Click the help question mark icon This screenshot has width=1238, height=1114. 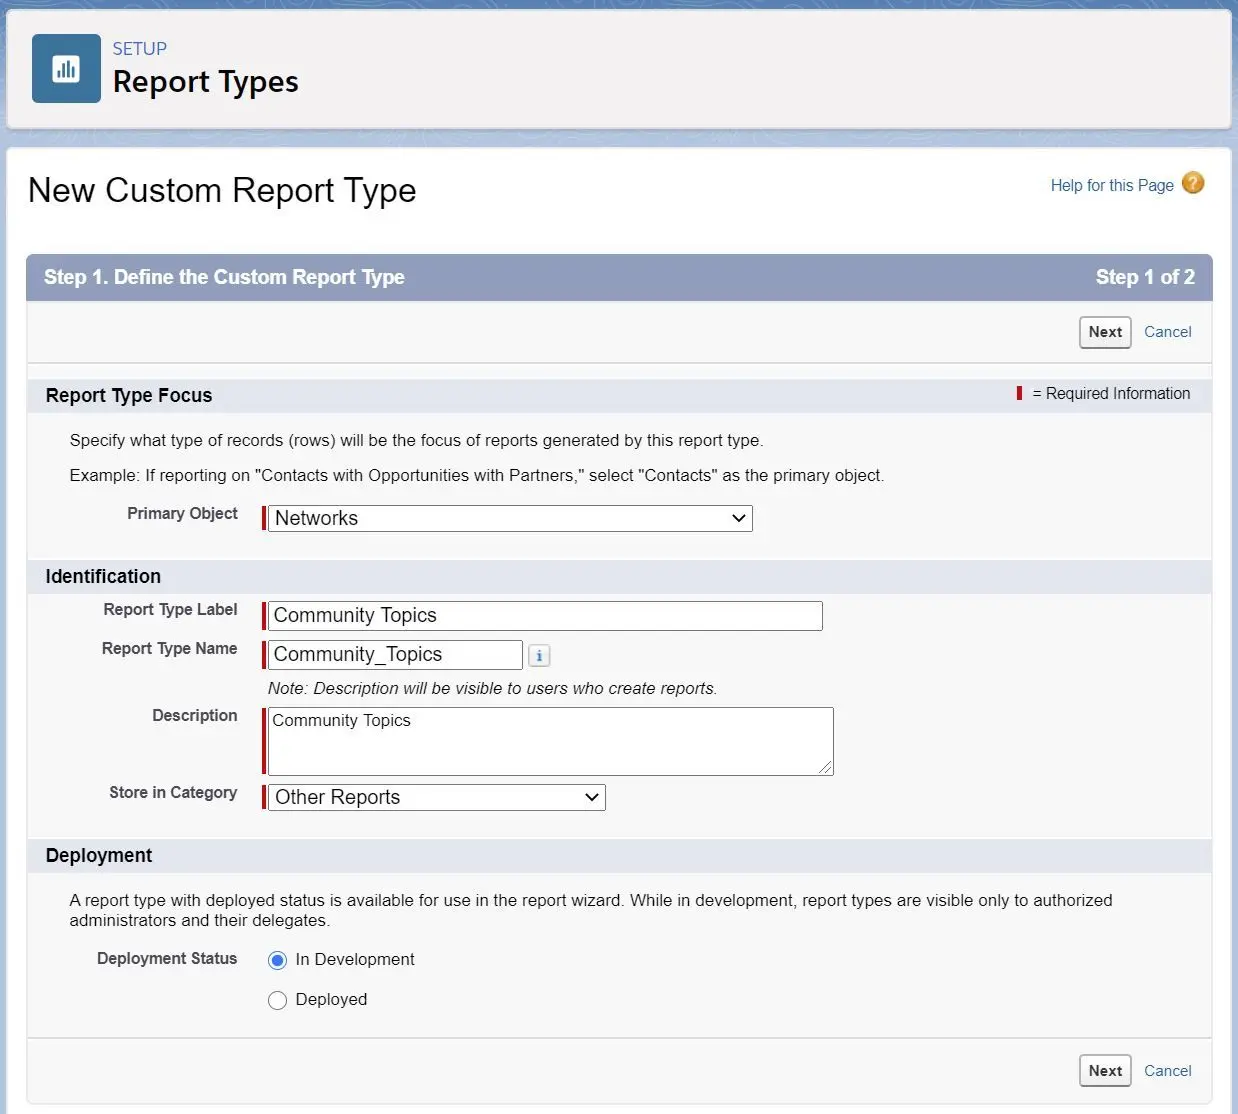click(1193, 183)
